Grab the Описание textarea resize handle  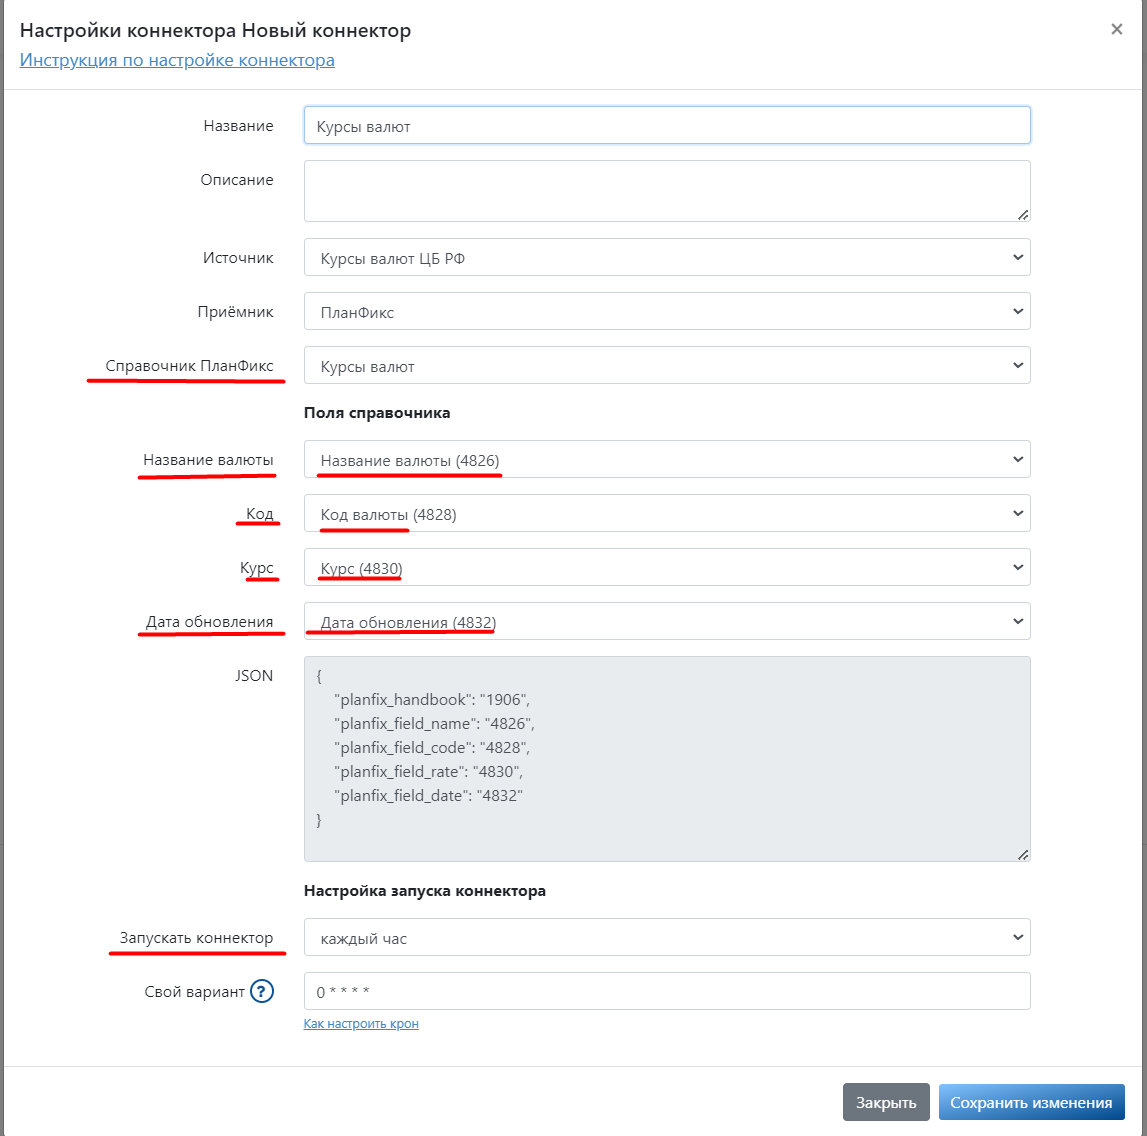(x=1023, y=214)
